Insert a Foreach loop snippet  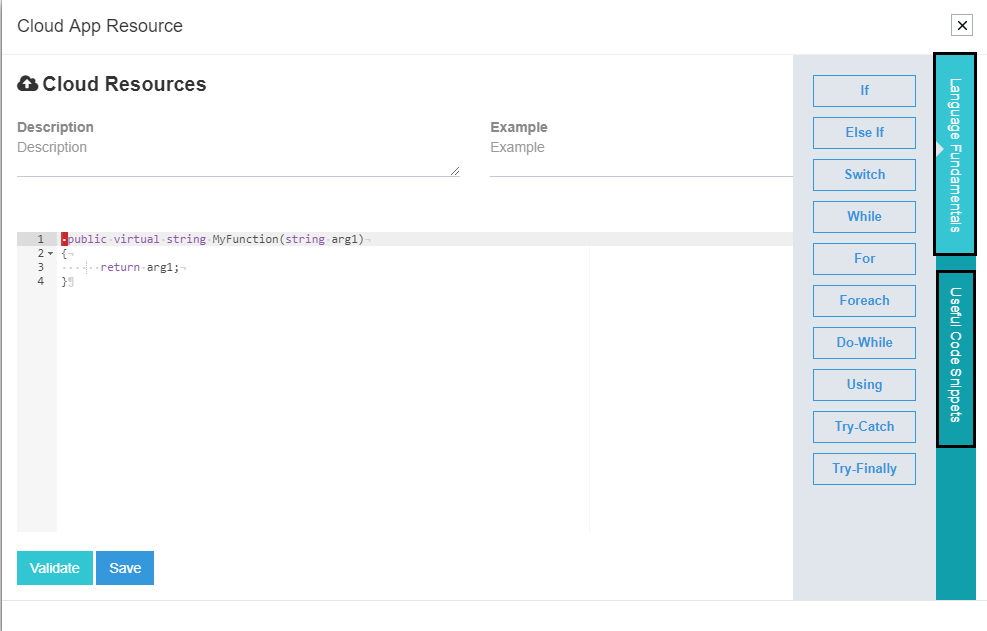pyautogui.click(x=863, y=300)
